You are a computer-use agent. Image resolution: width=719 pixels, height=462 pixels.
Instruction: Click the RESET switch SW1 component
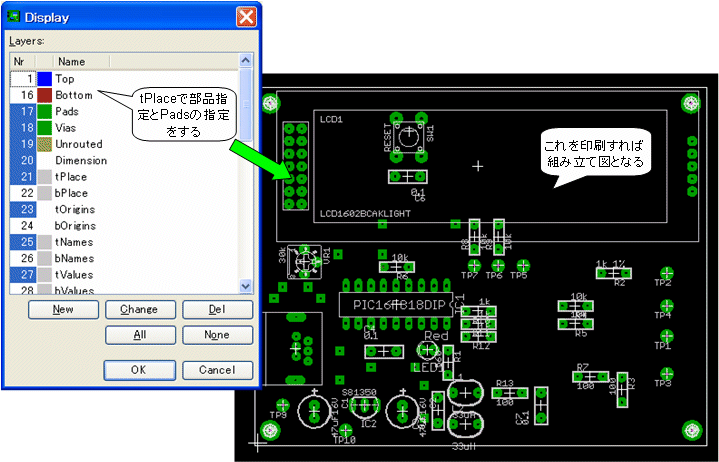[x=407, y=137]
